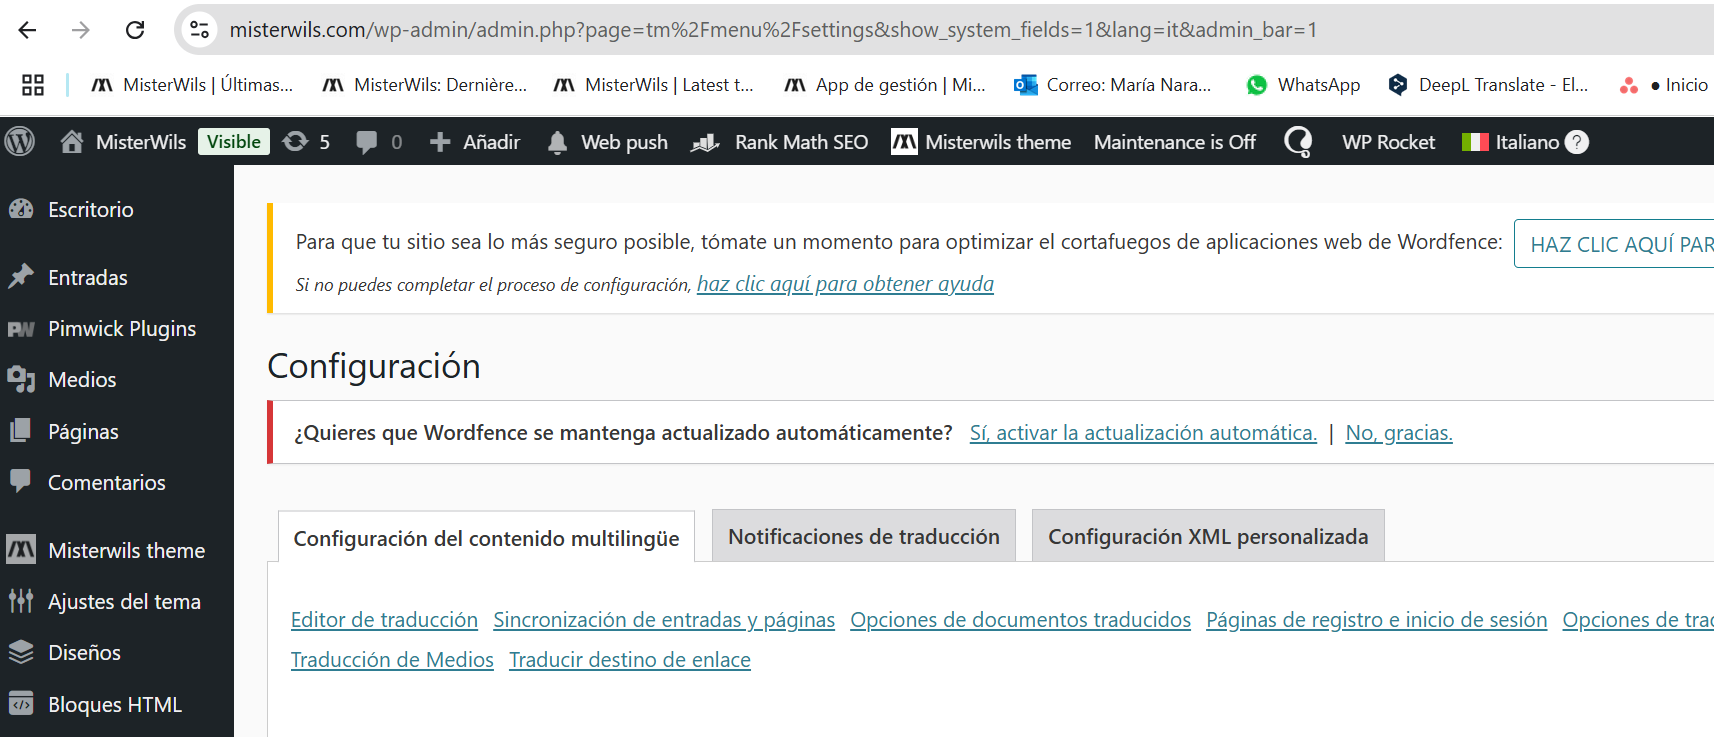Viewport: 1714px width, 737px height.
Task: Switch to Notificaciones de traducción tab
Action: (864, 536)
